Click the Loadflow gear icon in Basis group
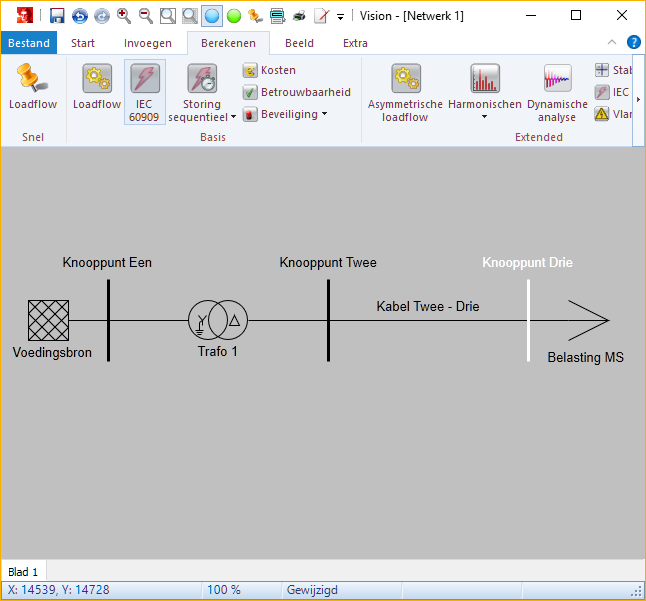The height and width of the screenshot is (601, 646). [97, 88]
